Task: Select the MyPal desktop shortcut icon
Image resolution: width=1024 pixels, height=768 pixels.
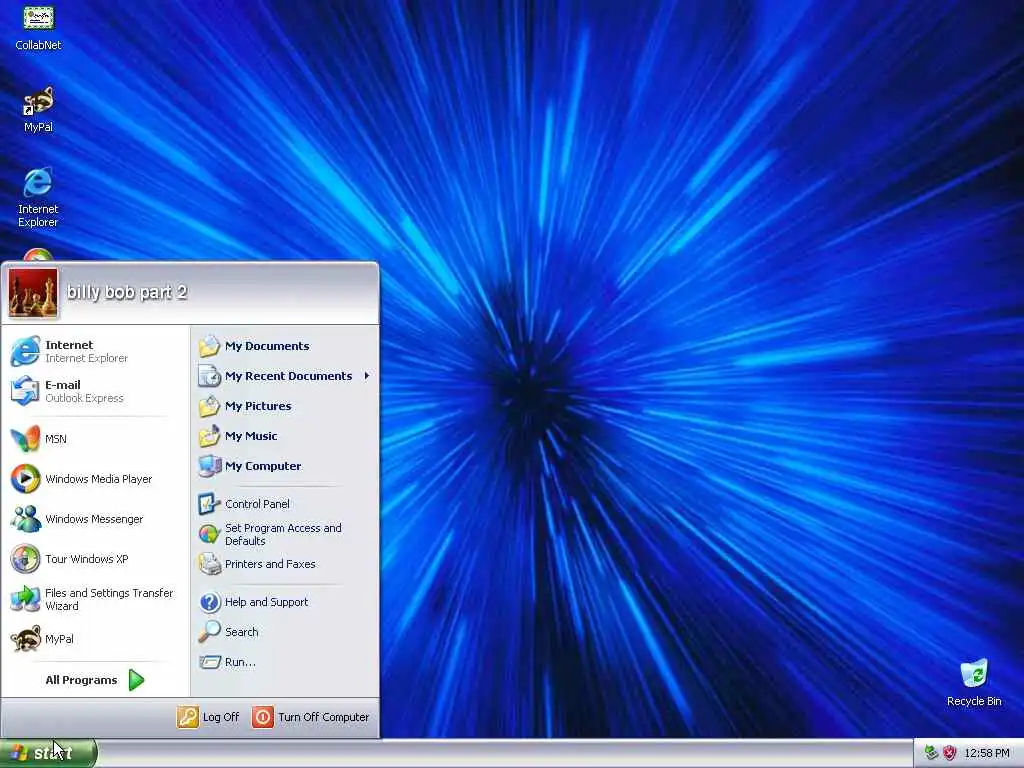Action: pos(38,110)
